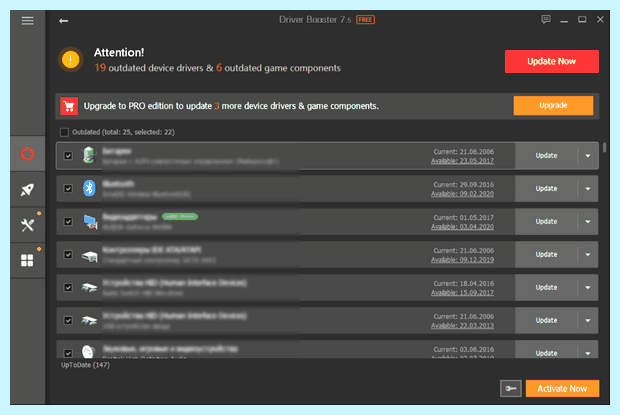Viewport: 620px width, 415px height.
Task: Open Available: 15.09.2017 link
Action: coord(462,292)
